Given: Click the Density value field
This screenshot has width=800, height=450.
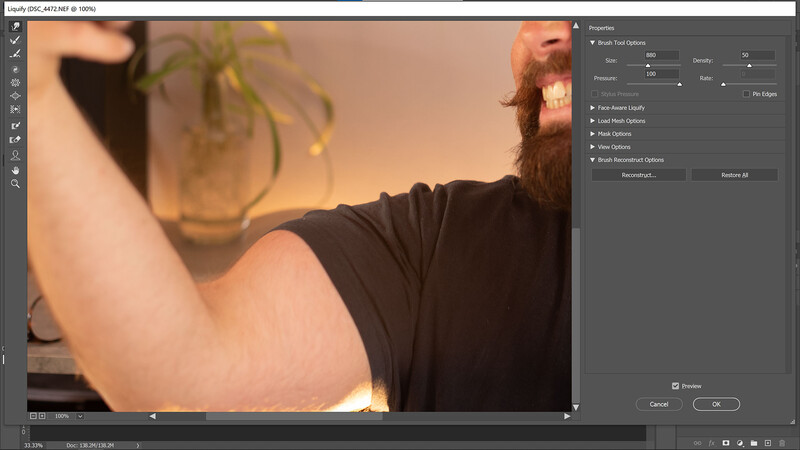Looking at the screenshot, I should click(x=757, y=55).
